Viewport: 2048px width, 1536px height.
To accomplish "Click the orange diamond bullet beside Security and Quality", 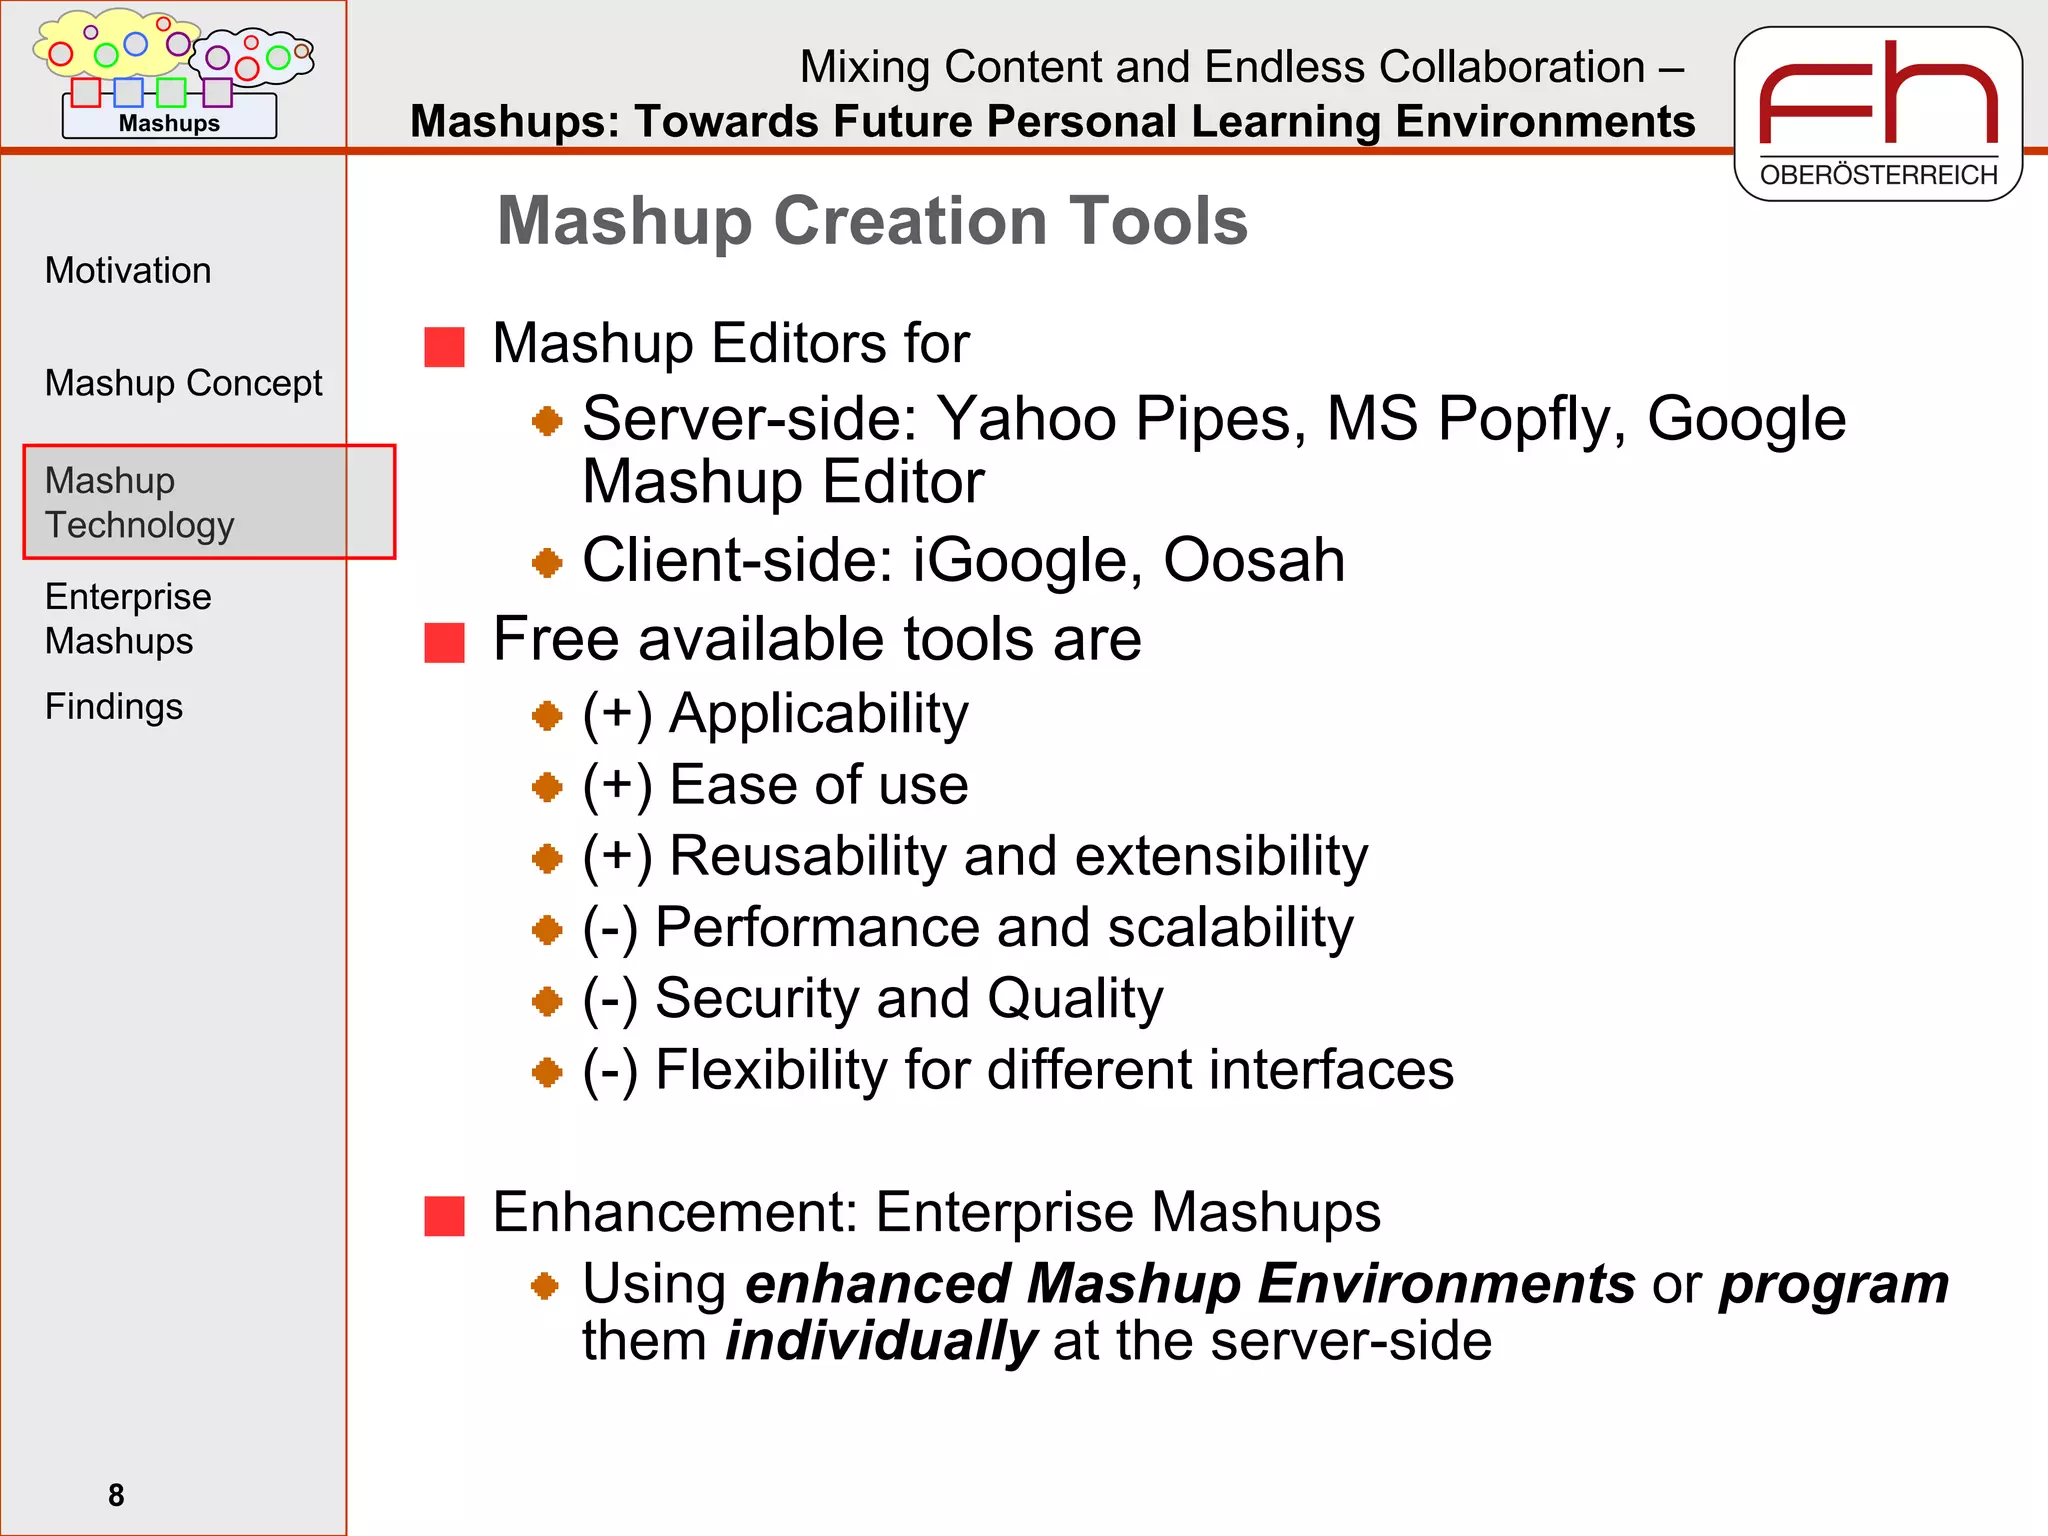I will pyautogui.click(x=547, y=1001).
